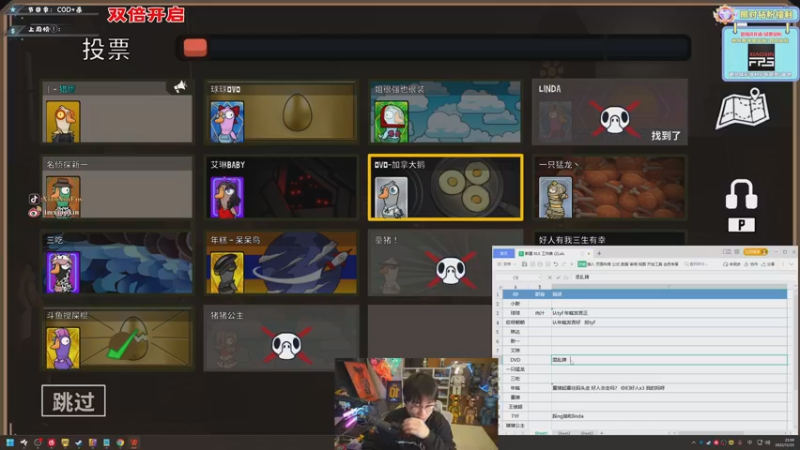
Task: Switch to the Sheet3 tab
Action: (x=587, y=433)
